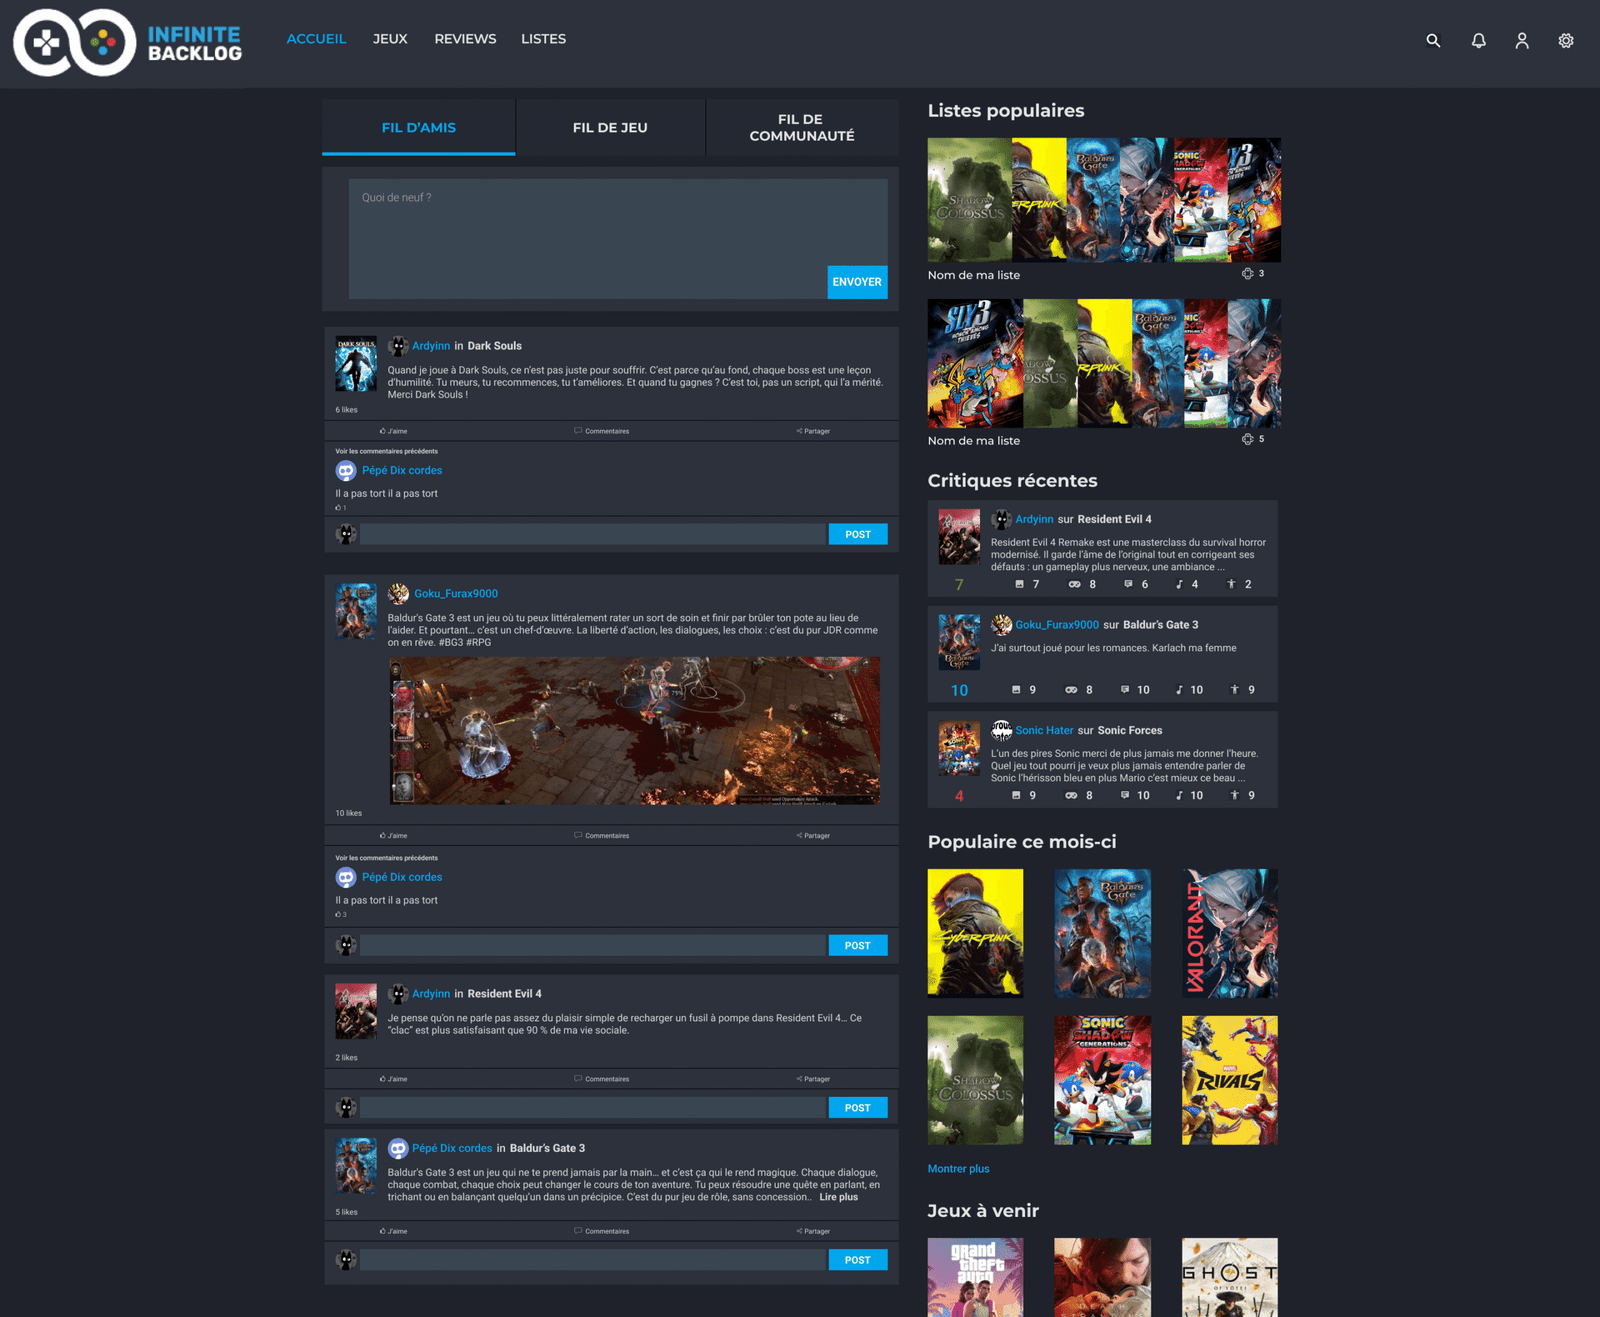Open comments on Goku_Furax9000's post
1600x1317 pixels.
[x=602, y=835]
